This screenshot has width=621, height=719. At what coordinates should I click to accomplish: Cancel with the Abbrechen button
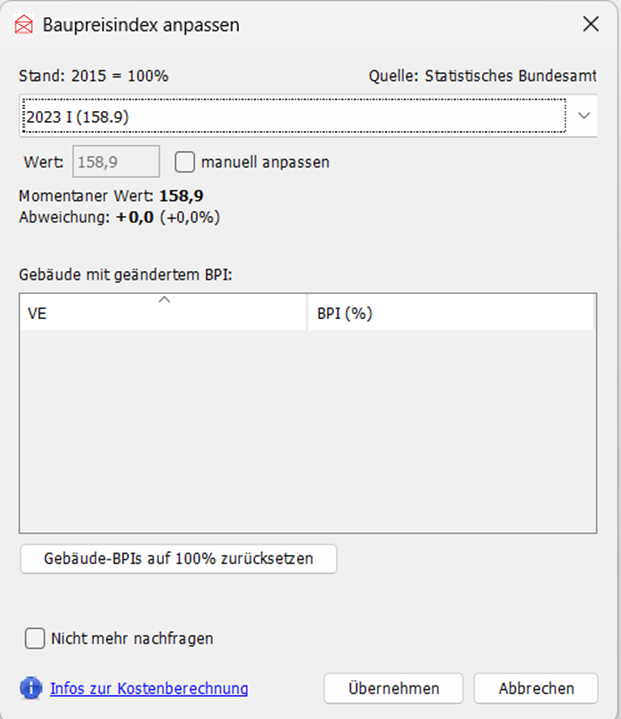tap(535, 688)
